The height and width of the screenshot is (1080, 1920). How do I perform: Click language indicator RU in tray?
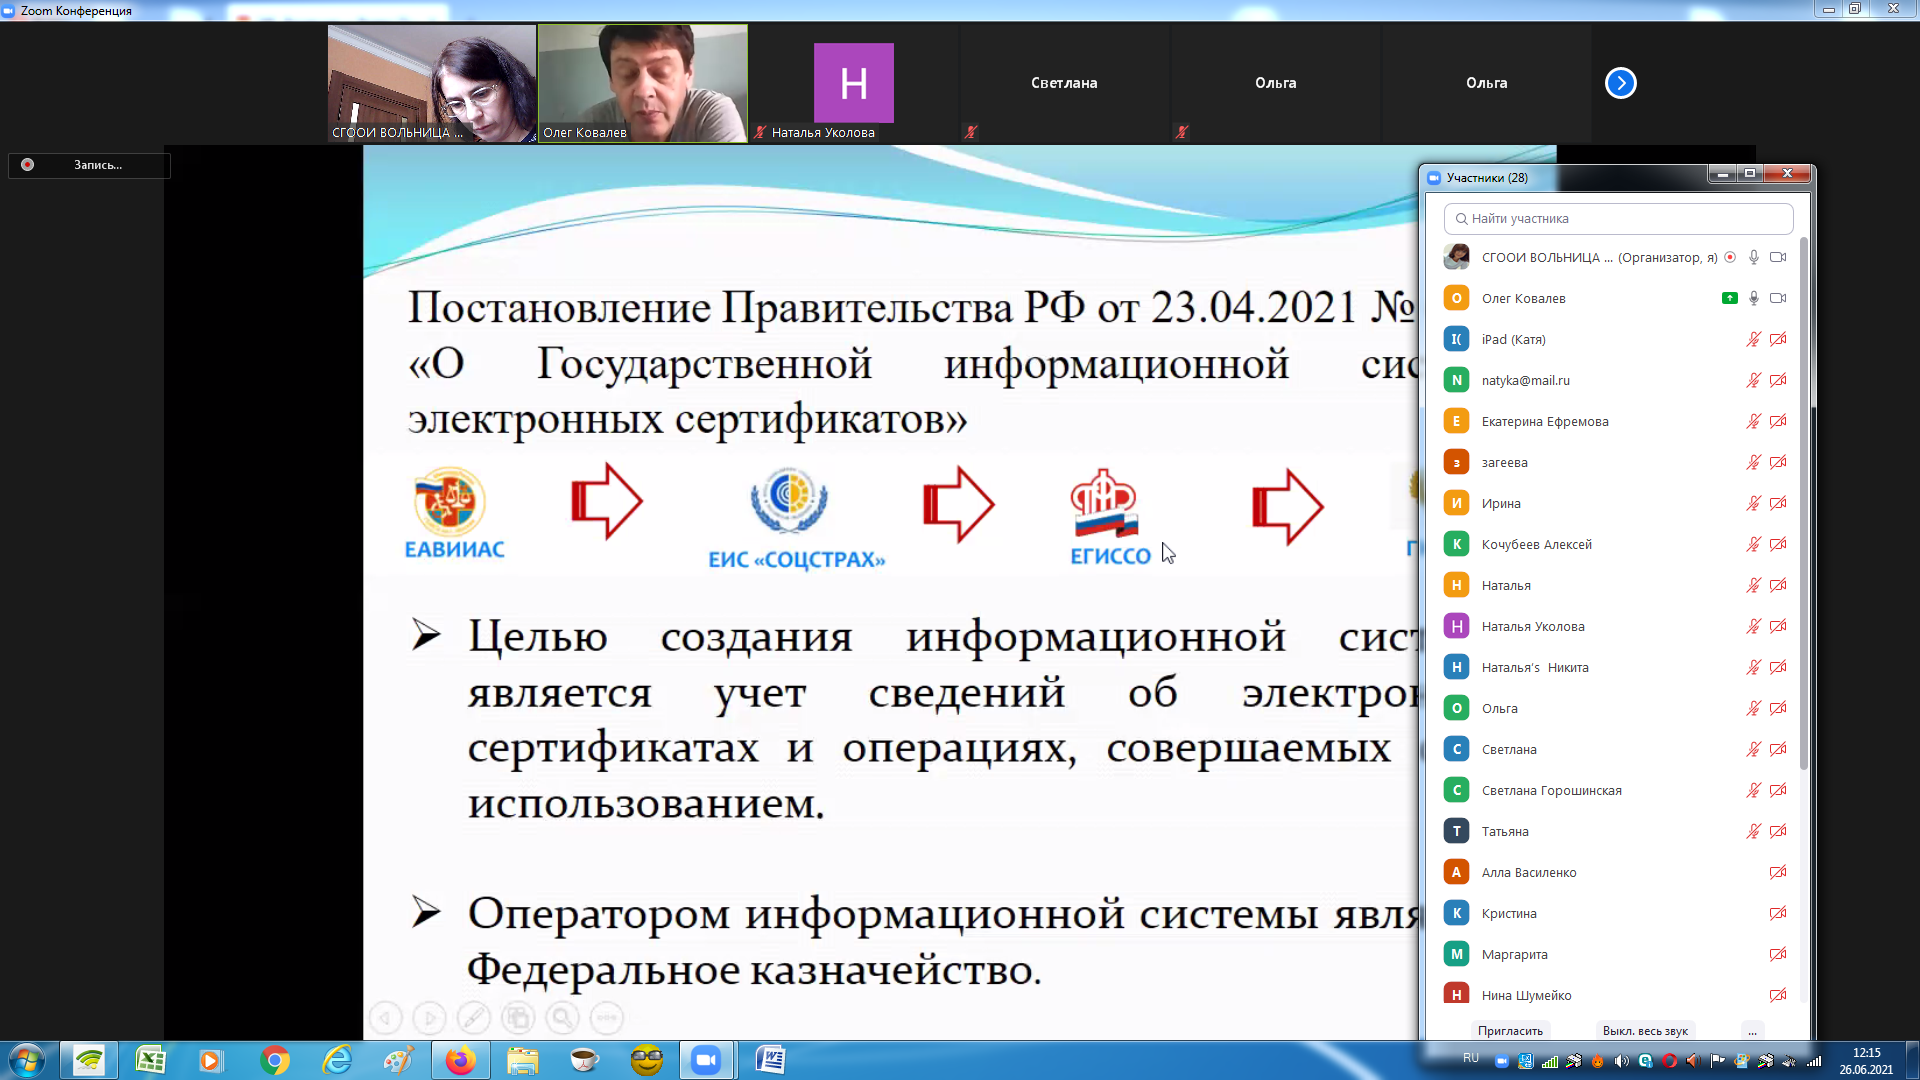[1470, 1058]
